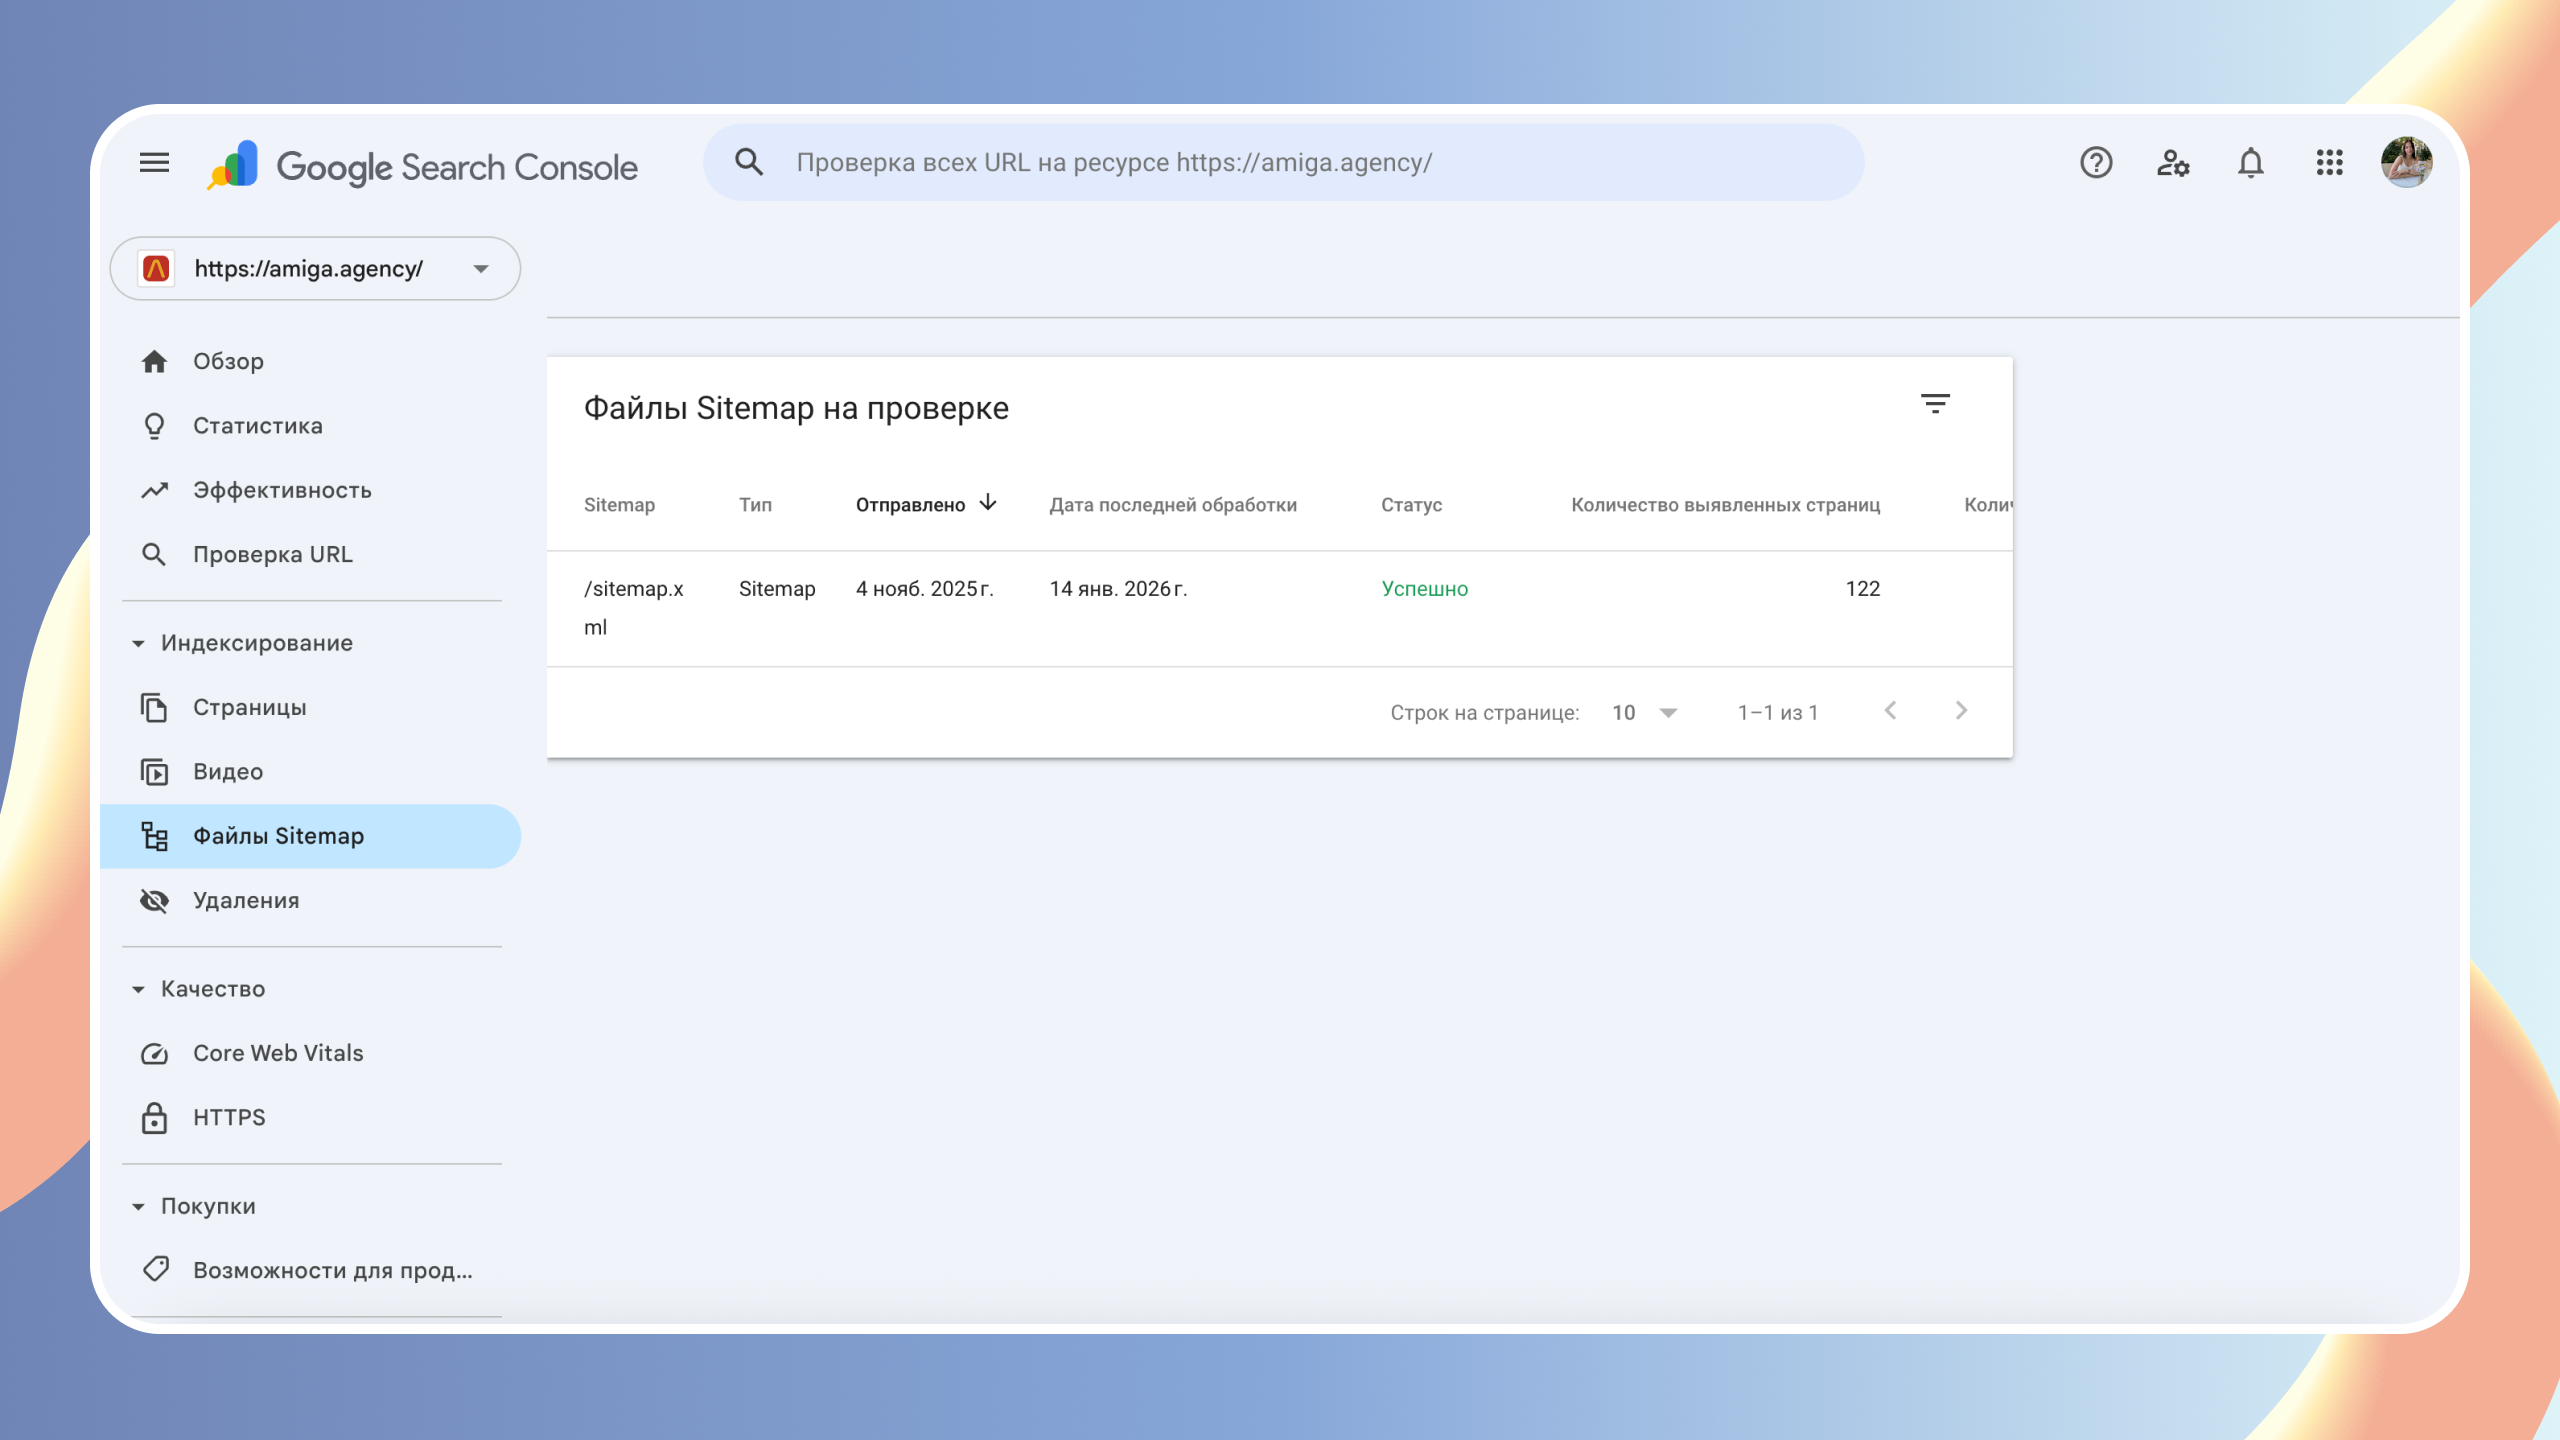Go to next table page arrow
This screenshot has width=2560, height=1440.
[x=1961, y=711]
